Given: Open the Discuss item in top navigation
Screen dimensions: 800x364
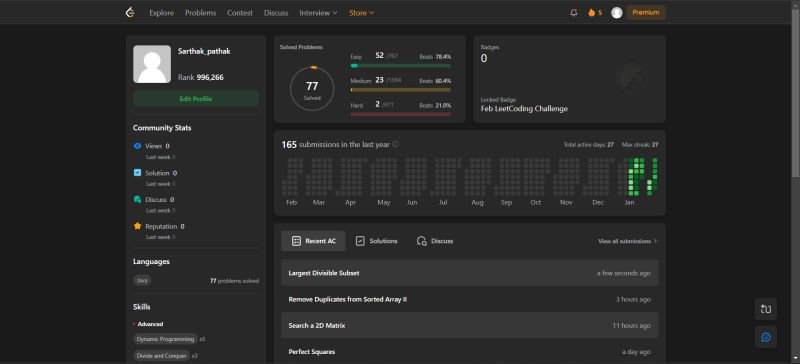Looking at the screenshot, I should click(276, 13).
